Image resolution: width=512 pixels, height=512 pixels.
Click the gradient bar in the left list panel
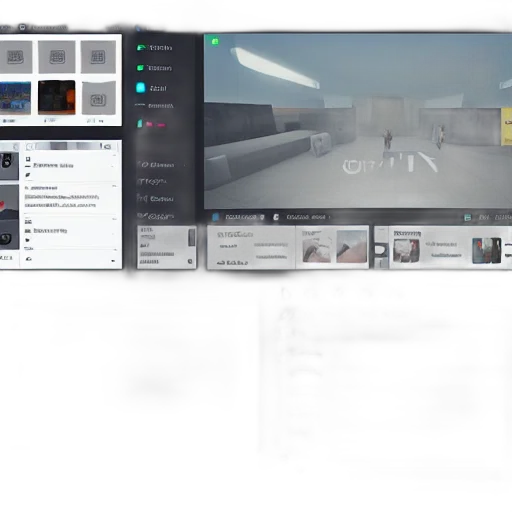[x=68, y=146]
